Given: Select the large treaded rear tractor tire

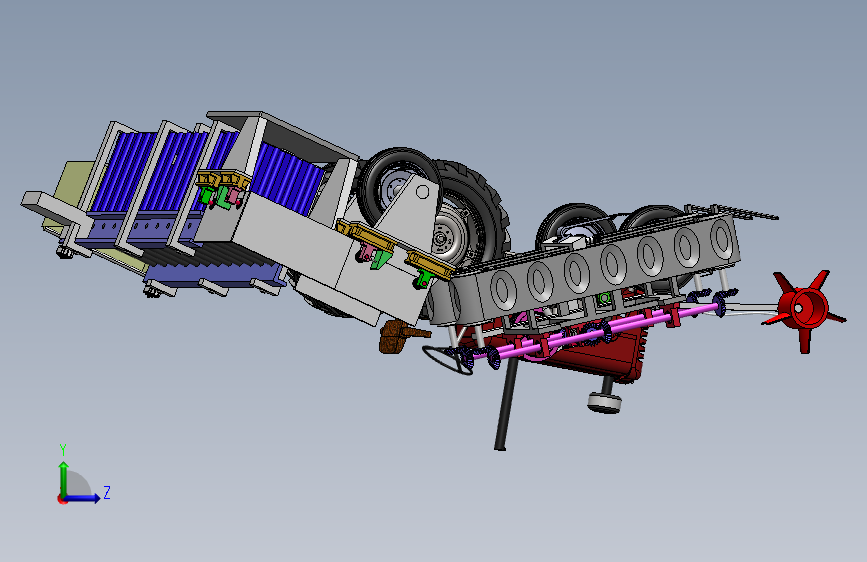Looking at the screenshot, I should (x=478, y=213).
